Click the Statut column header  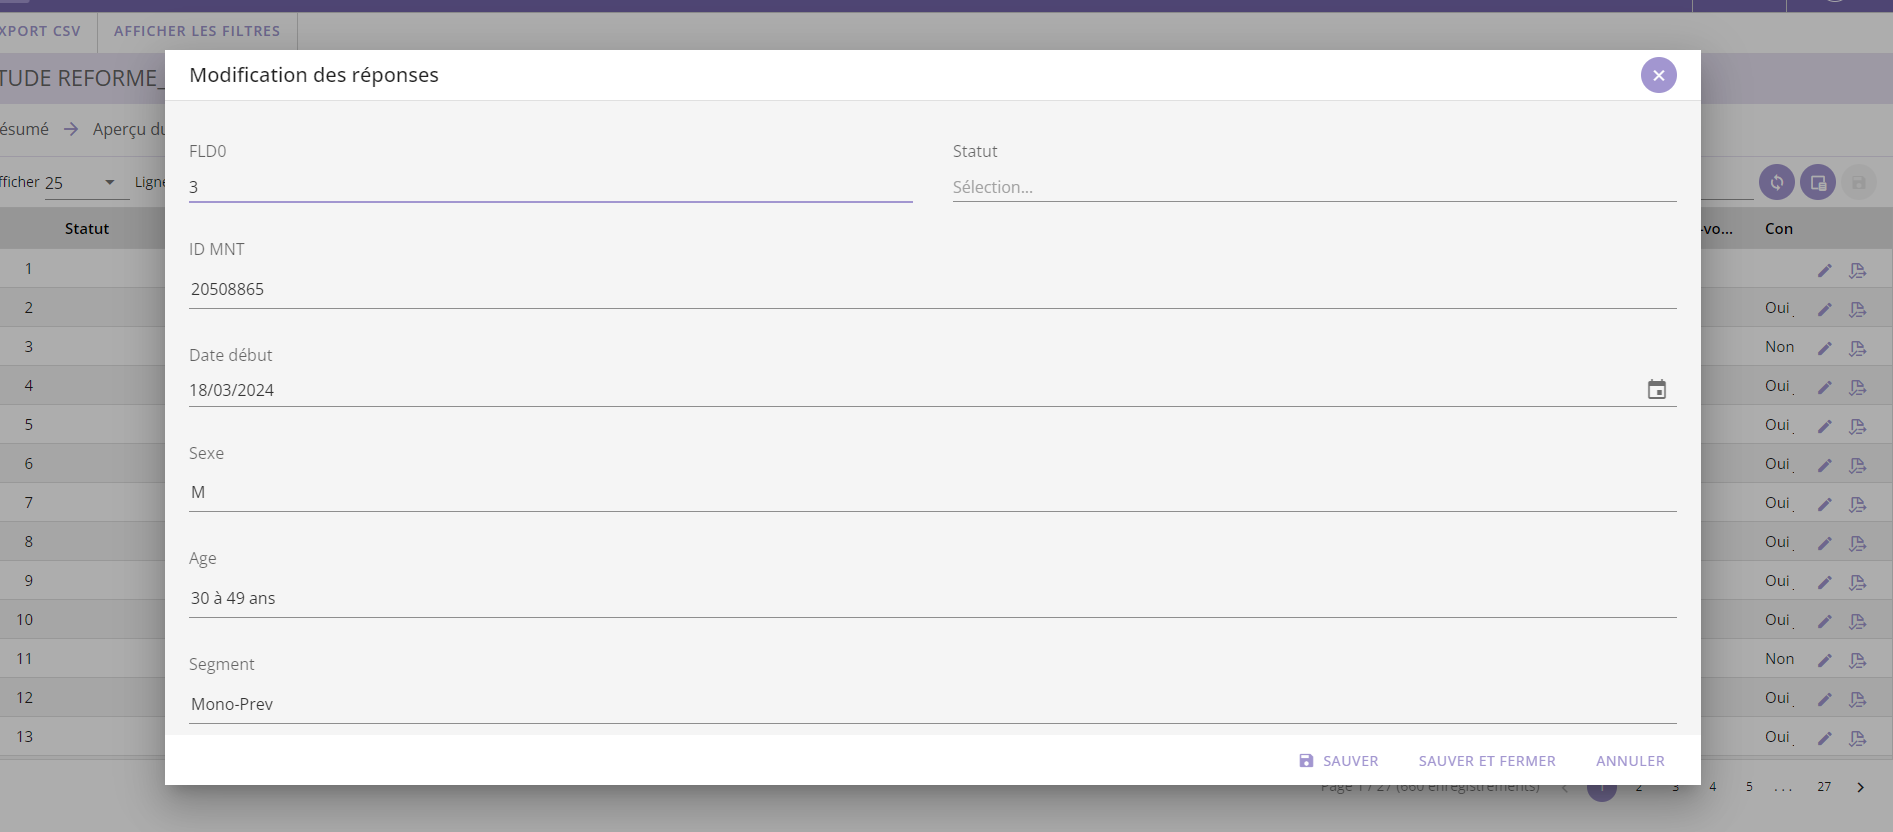click(87, 229)
